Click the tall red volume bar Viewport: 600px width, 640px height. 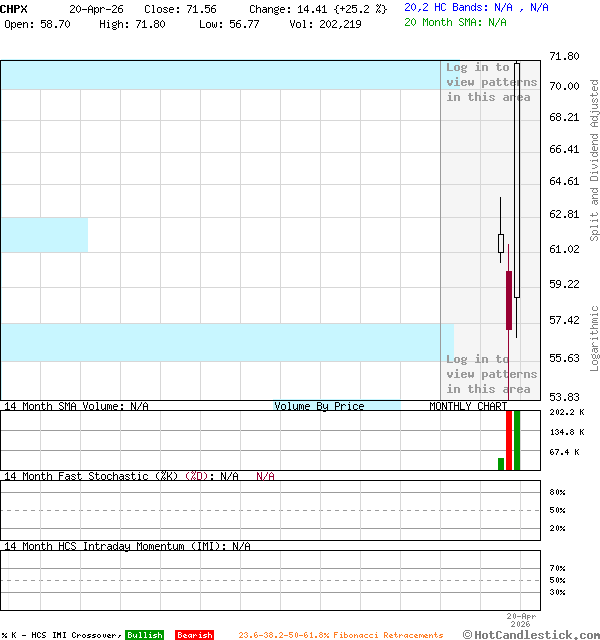pyautogui.click(x=509, y=440)
